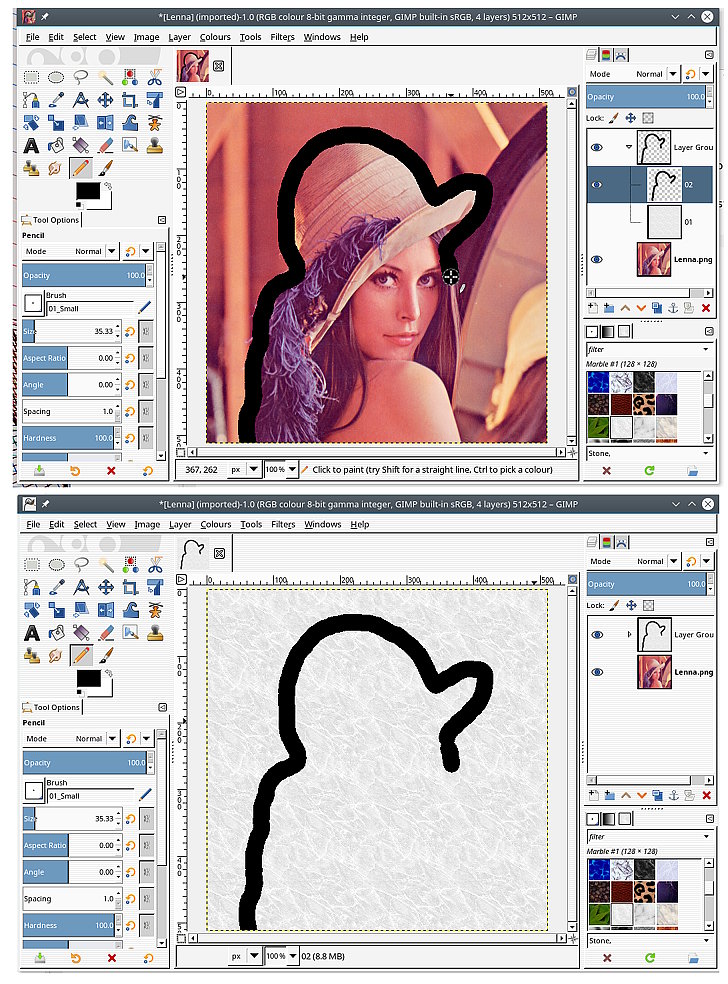Click black foreground colour swatch in top window

pyautogui.click(x=88, y=191)
